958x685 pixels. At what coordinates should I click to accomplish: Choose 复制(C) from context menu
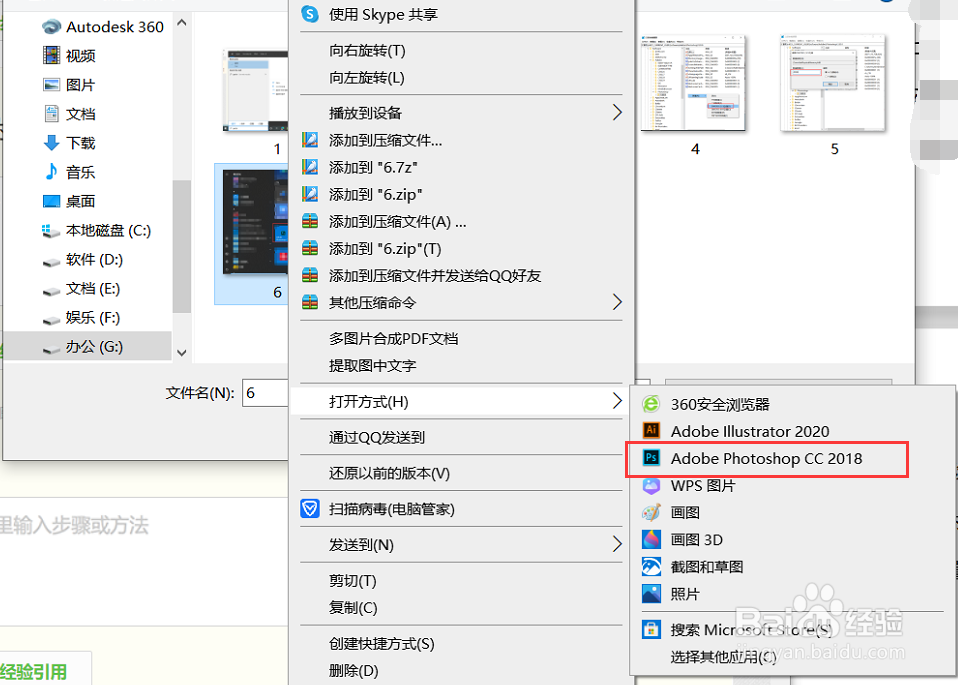click(x=353, y=607)
